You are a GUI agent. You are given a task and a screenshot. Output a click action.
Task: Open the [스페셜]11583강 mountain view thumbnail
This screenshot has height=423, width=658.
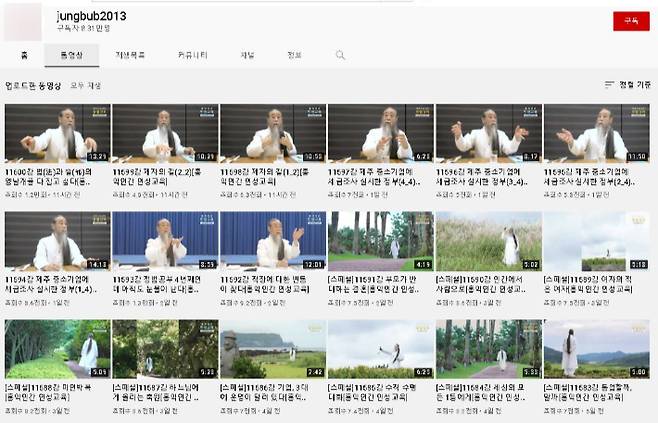coord(597,349)
